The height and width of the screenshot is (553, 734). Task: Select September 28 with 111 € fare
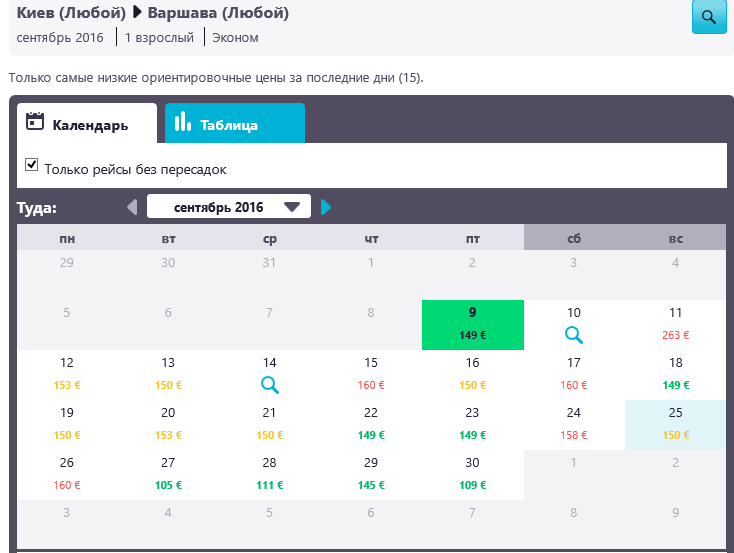pyautogui.click(x=269, y=474)
